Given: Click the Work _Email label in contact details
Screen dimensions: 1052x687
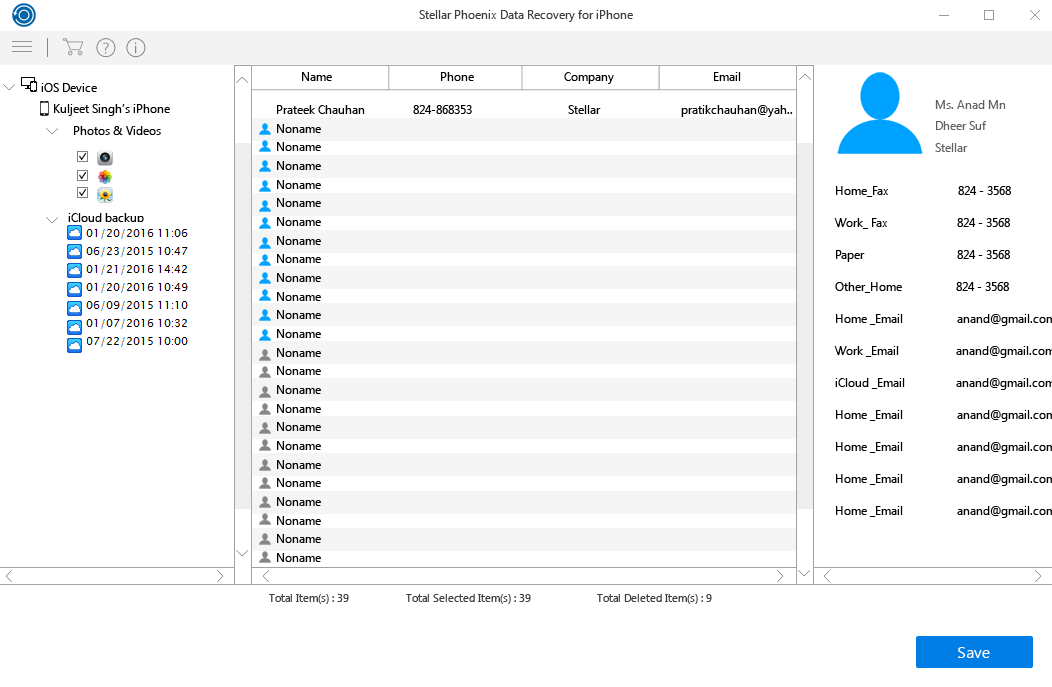Looking at the screenshot, I should tap(866, 351).
